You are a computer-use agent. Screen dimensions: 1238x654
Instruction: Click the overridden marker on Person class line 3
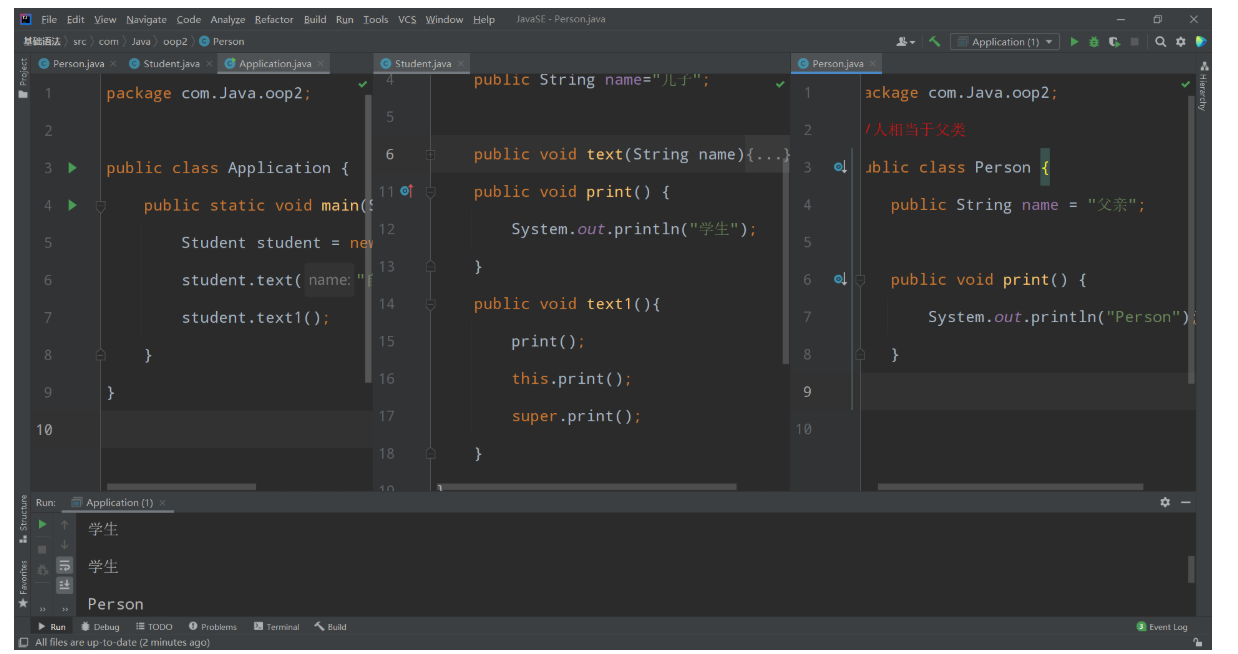(840, 167)
